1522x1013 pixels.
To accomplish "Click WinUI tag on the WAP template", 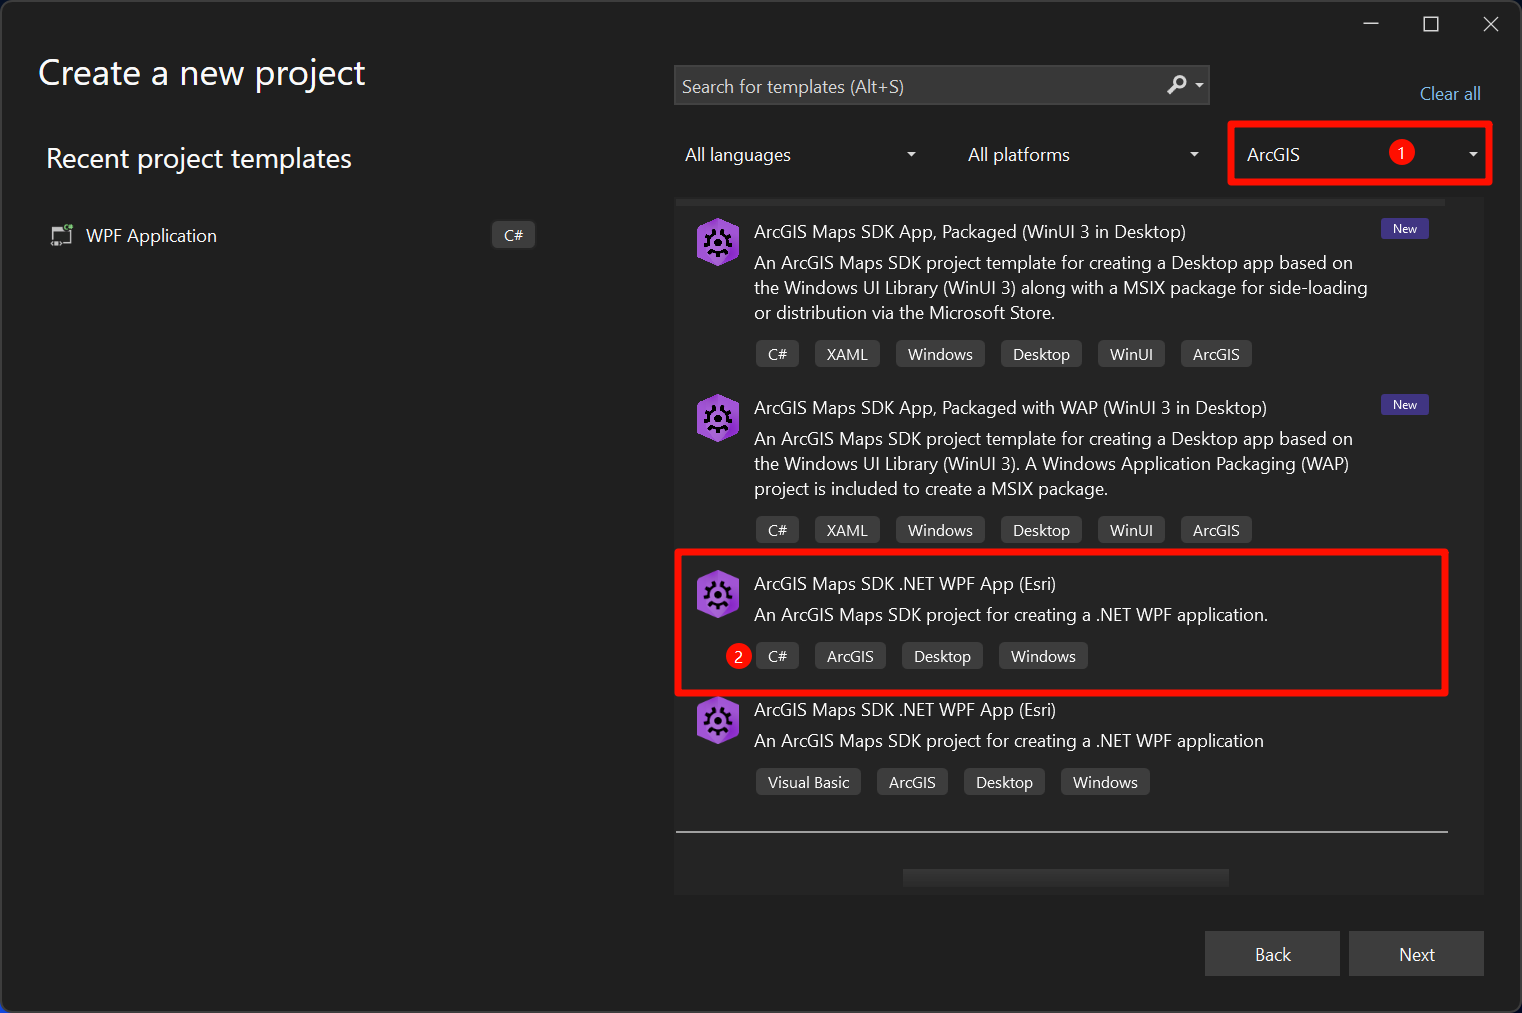I will pyautogui.click(x=1131, y=530).
